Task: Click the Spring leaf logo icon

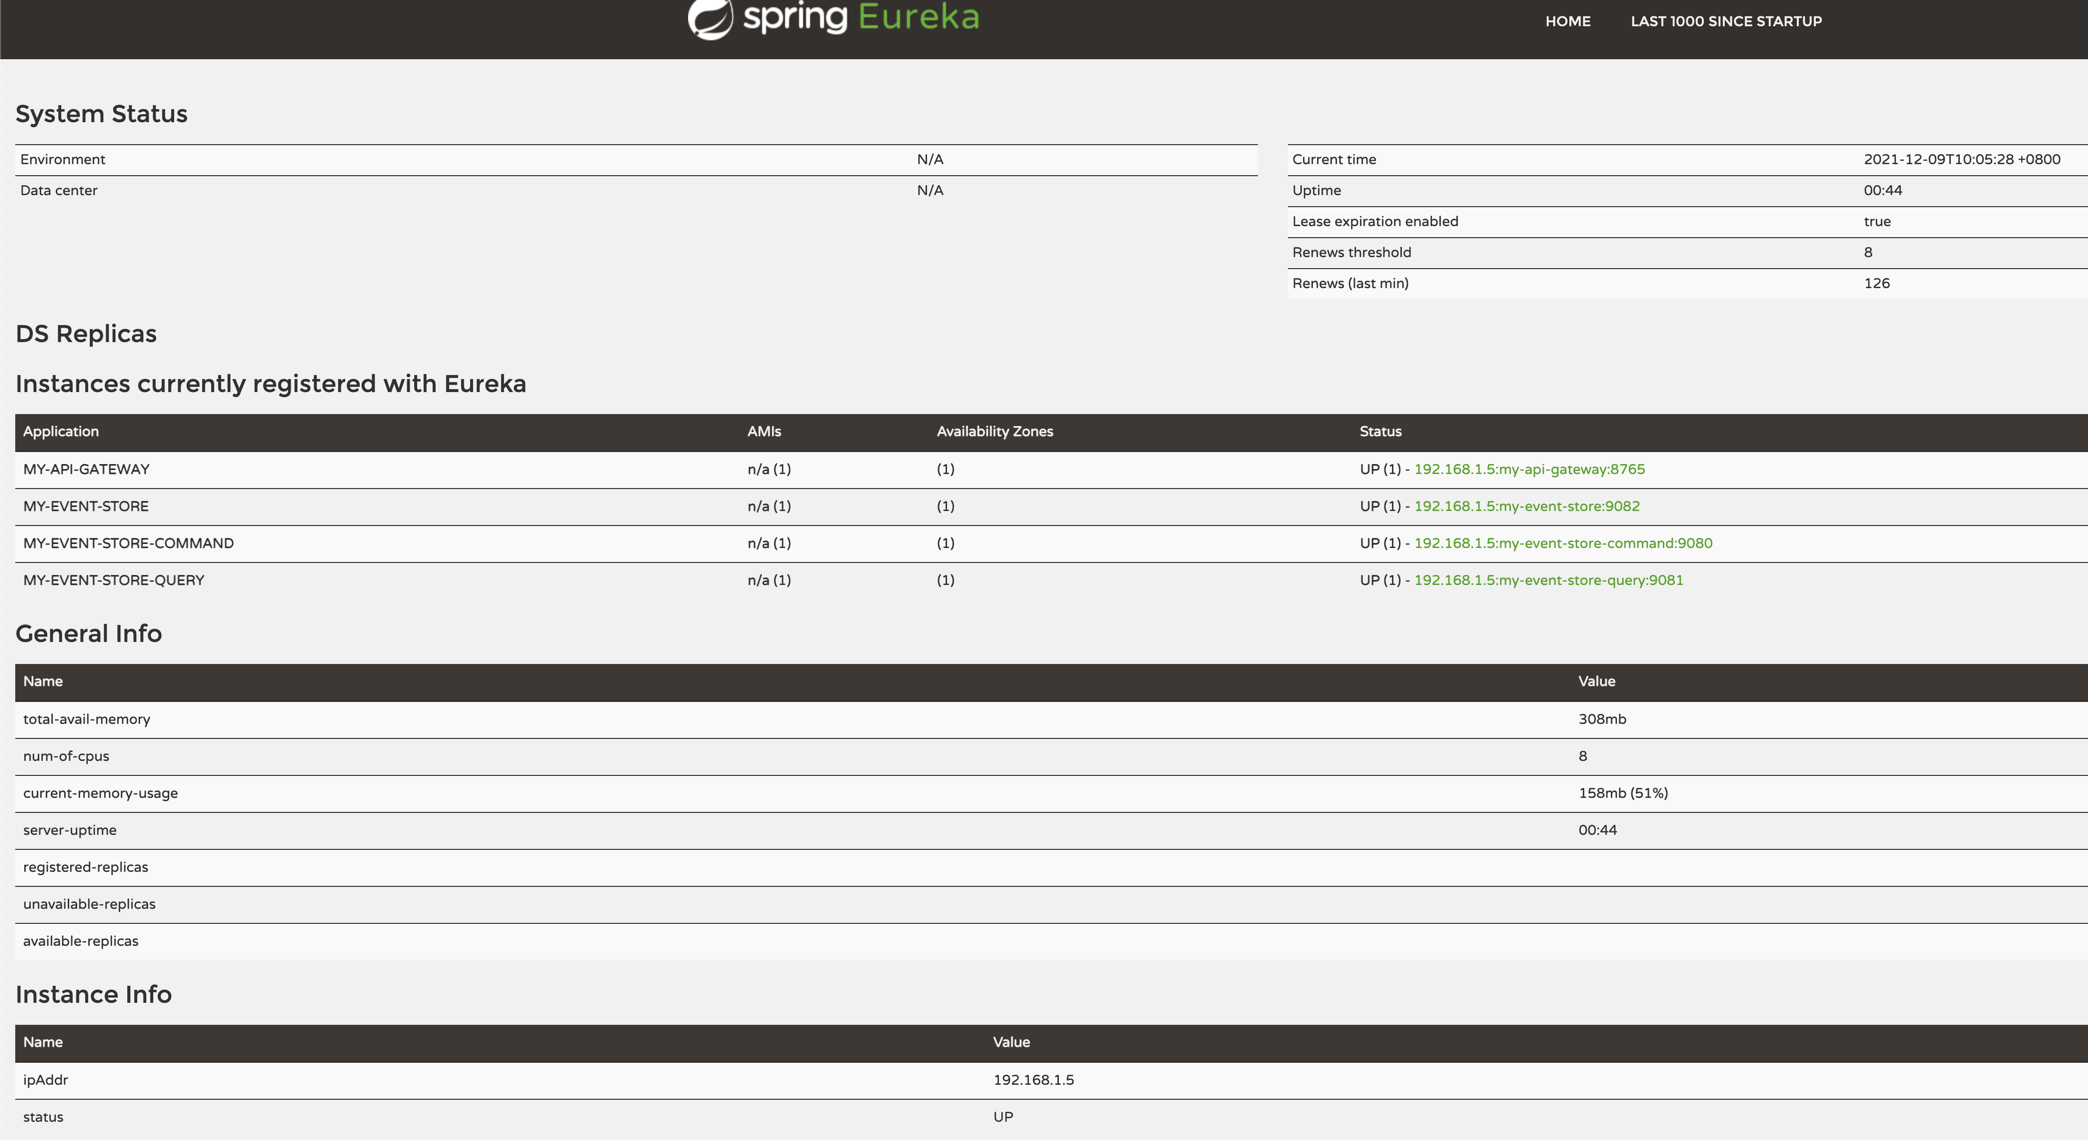Action: pos(711,18)
